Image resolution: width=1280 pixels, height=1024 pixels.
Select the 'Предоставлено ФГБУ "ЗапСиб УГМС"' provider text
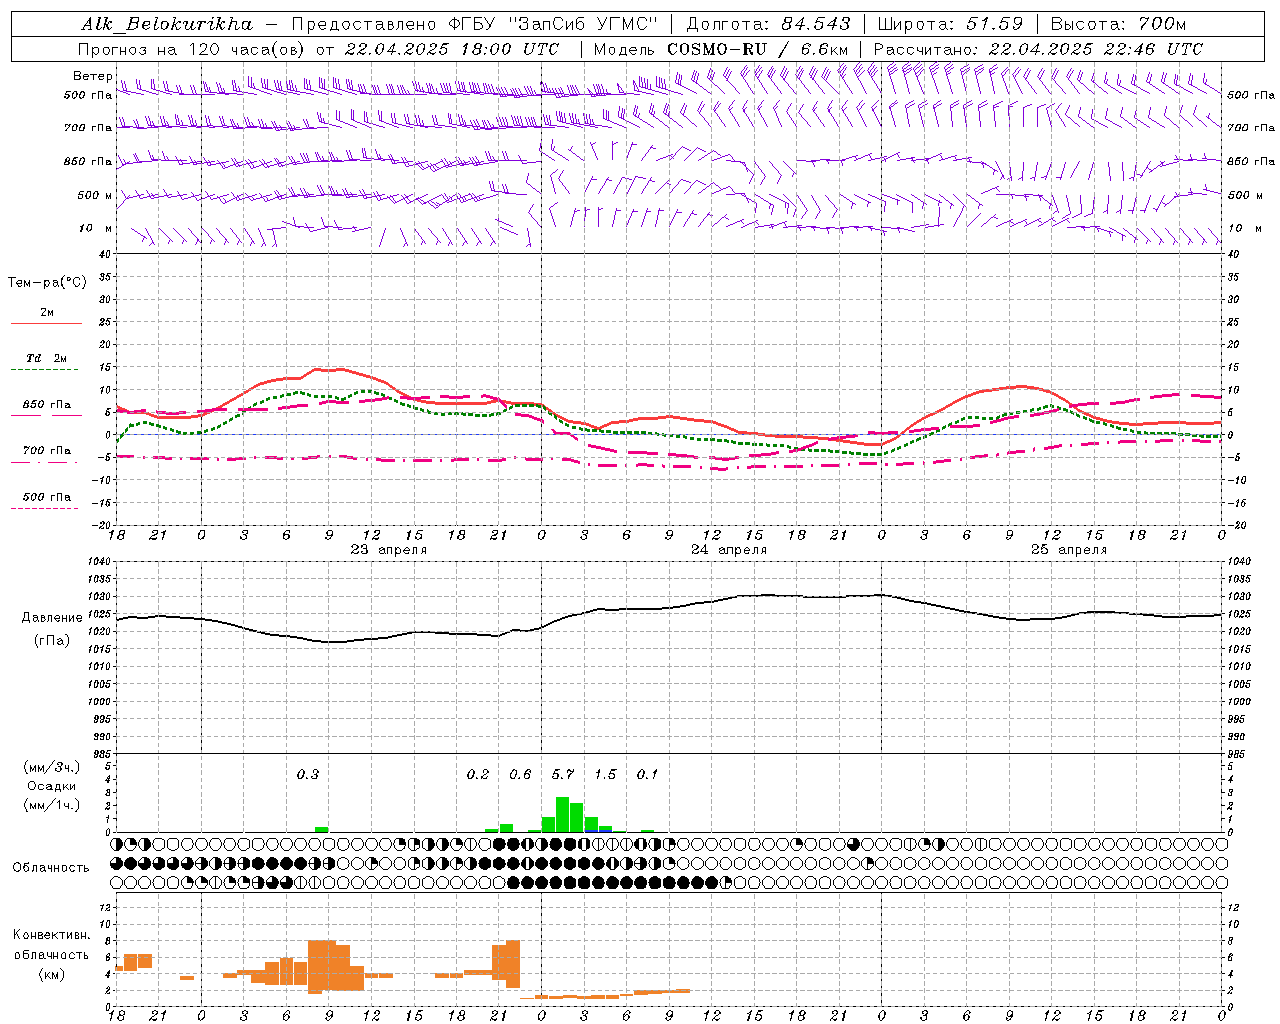475,24
